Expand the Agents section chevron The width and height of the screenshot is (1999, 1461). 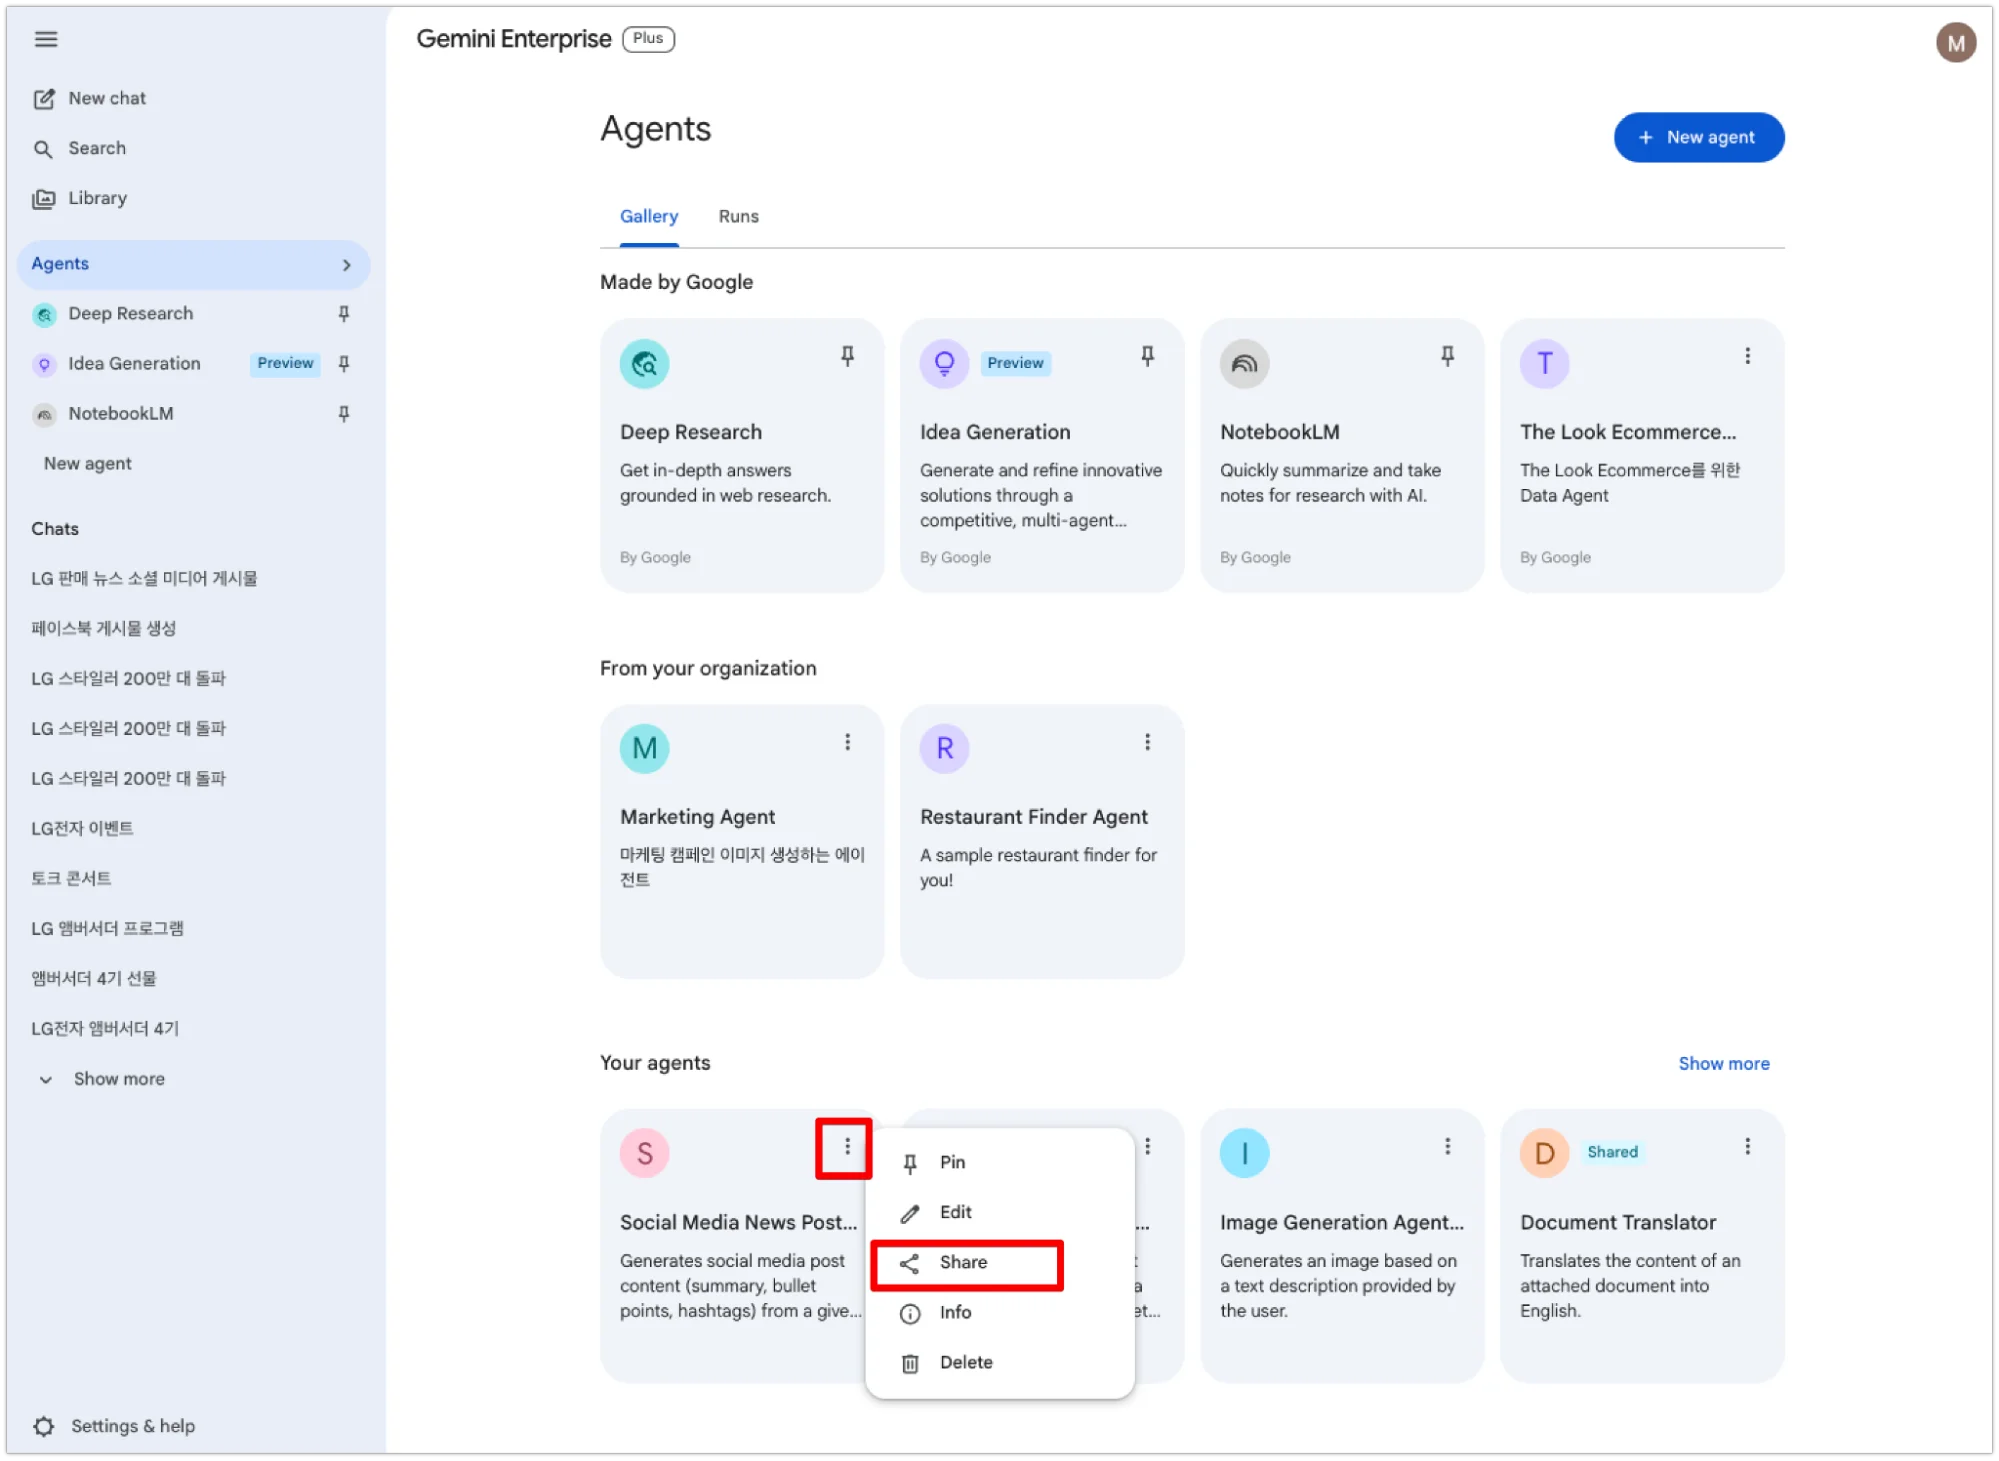tap(346, 265)
